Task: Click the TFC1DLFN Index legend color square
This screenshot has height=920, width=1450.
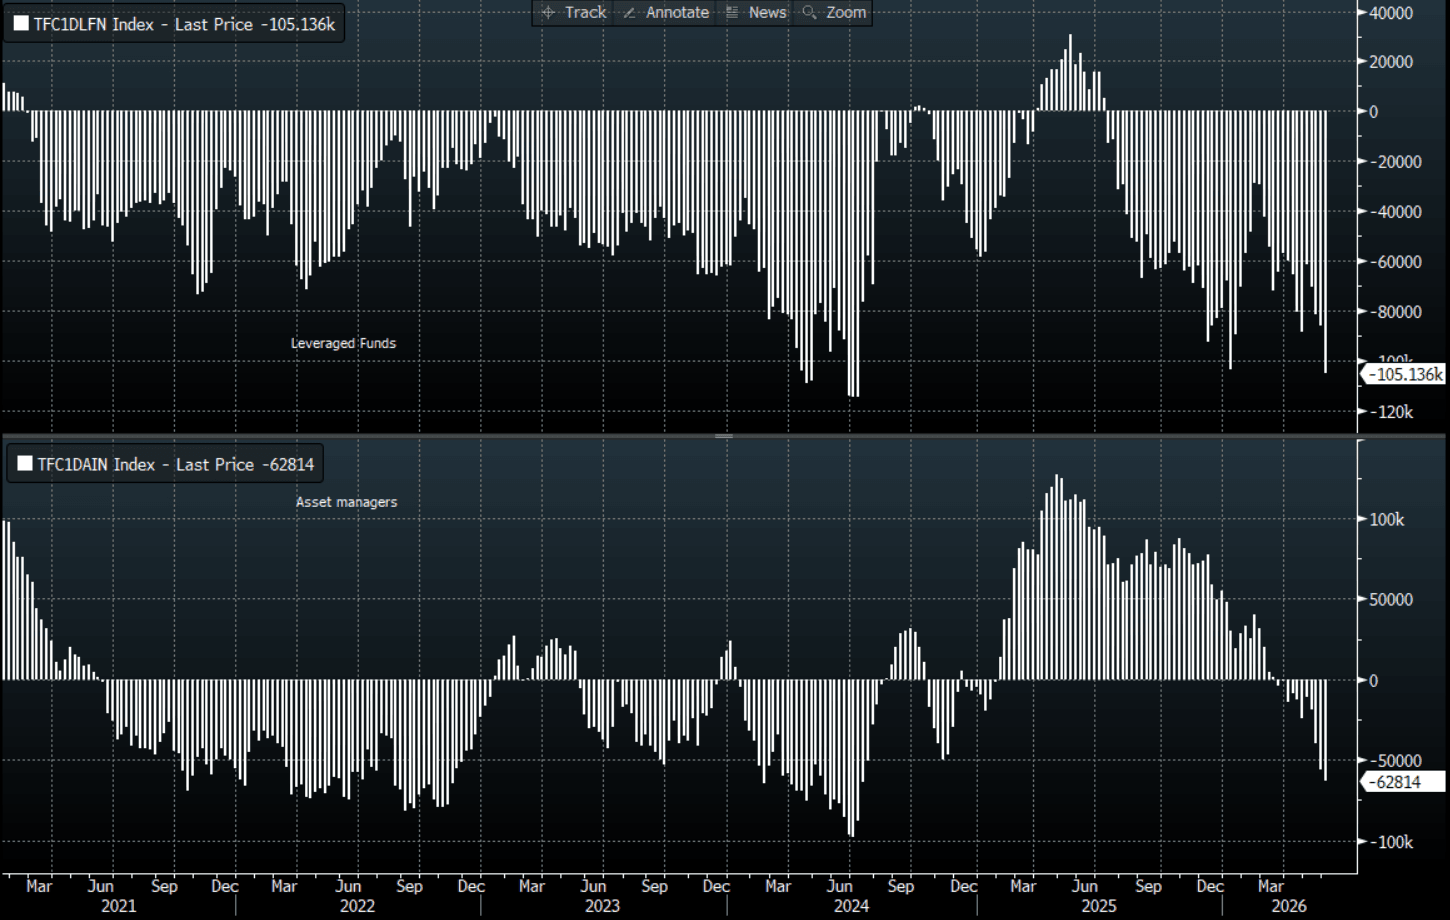Action: tap(21, 24)
